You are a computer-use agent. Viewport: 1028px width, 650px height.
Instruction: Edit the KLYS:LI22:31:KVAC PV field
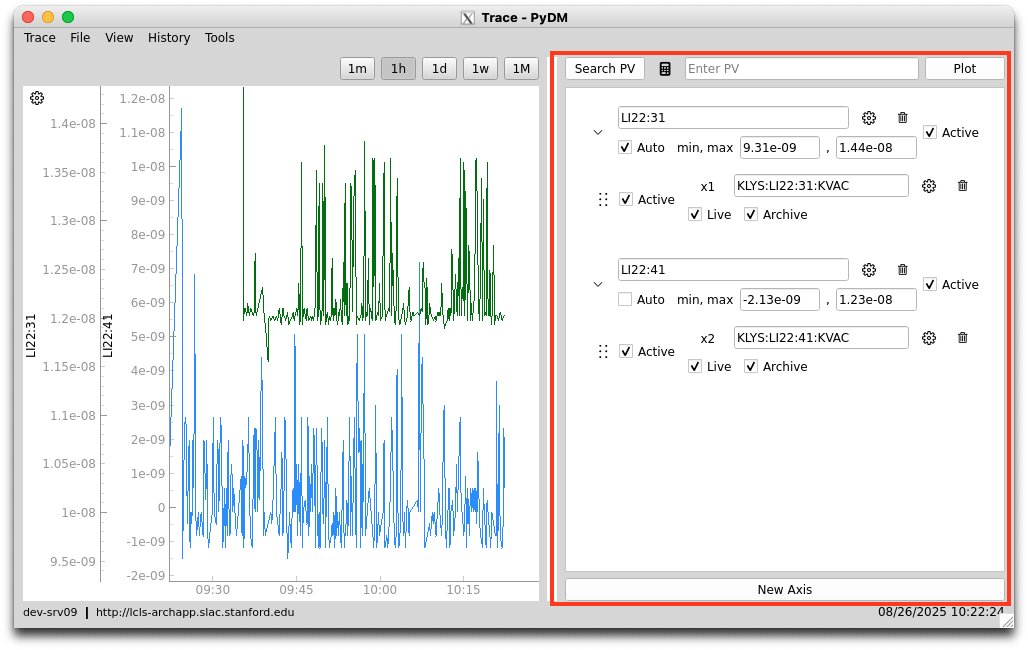821,186
